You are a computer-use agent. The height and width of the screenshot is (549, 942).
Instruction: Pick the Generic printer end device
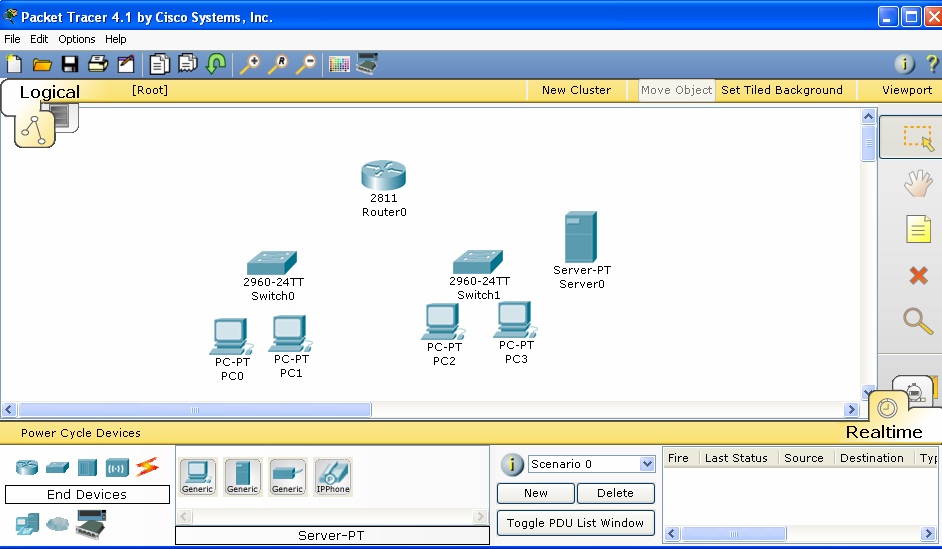tap(287, 476)
